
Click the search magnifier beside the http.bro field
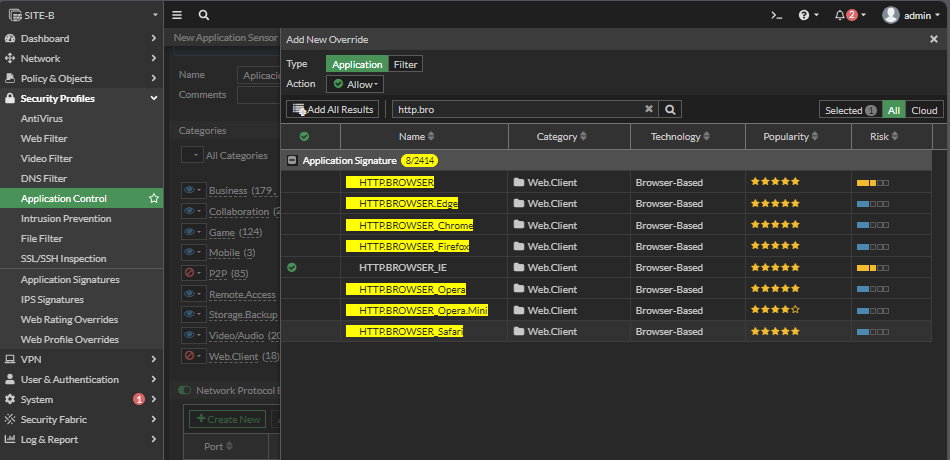(672, 109)
